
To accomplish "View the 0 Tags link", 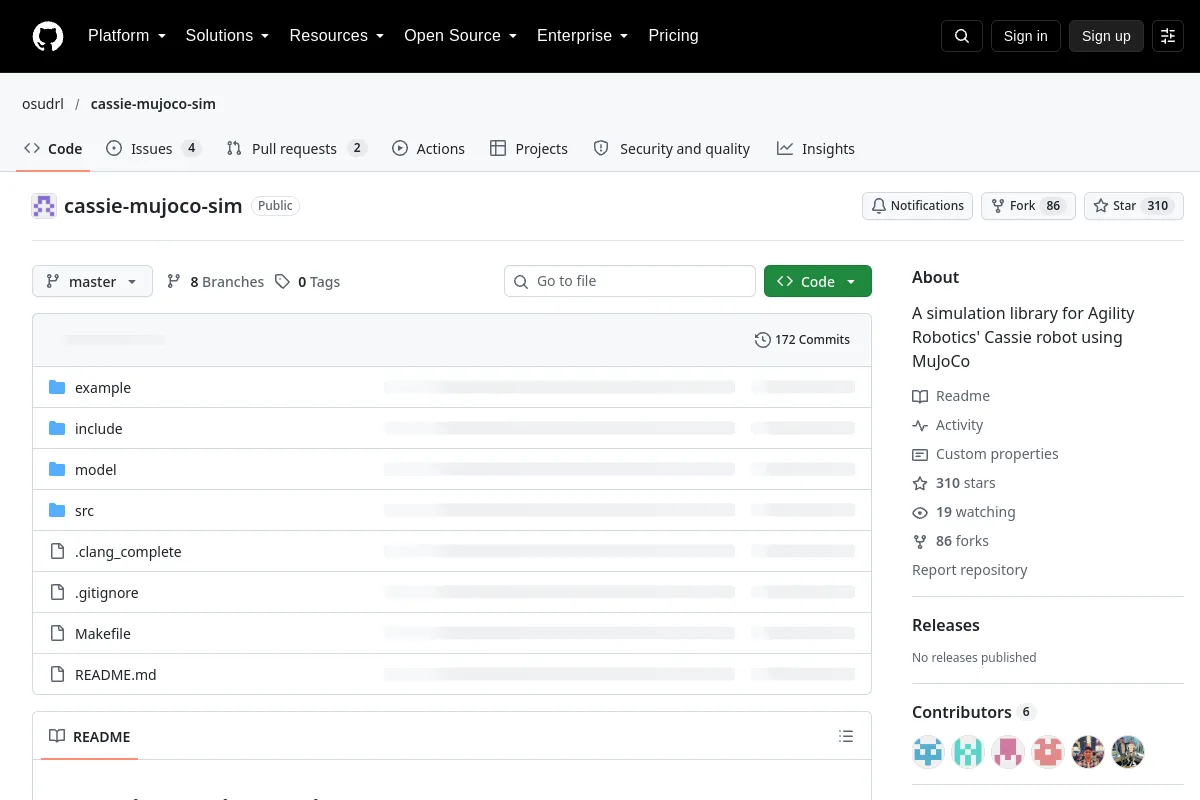I will [x=308, y=282].
